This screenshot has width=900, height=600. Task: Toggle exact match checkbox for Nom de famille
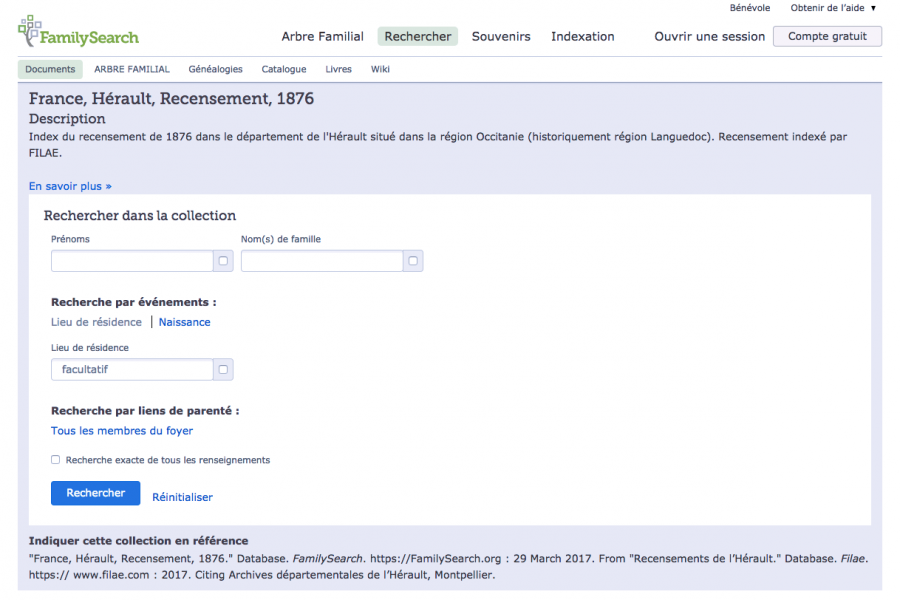click(413, 261)
